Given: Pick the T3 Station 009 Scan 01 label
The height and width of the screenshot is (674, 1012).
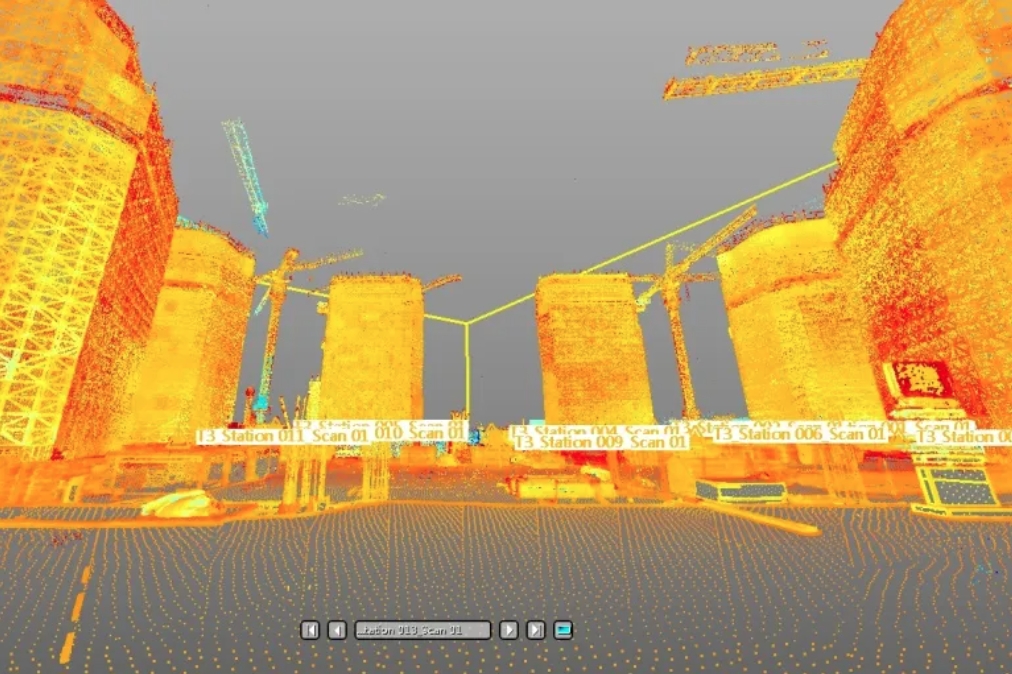Looking at the screenshot, I should coord(601,442).
